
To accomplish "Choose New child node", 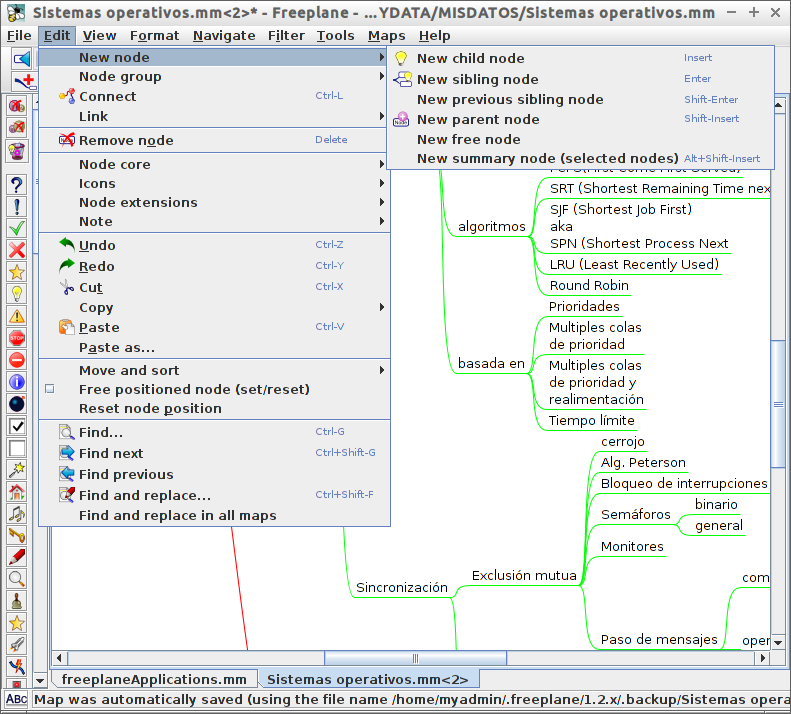I will point(580,59).
